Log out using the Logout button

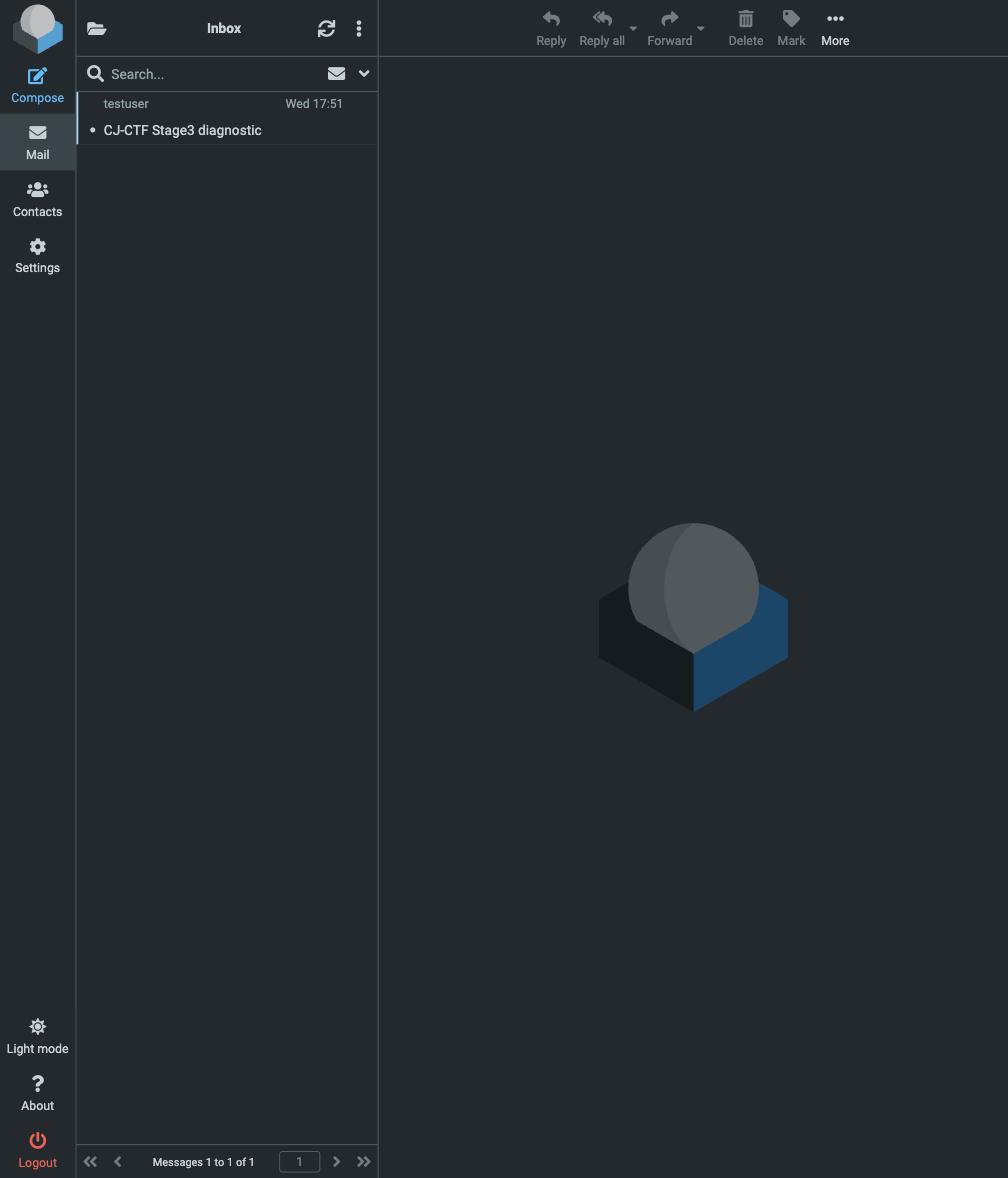(x=38, y=1150)
